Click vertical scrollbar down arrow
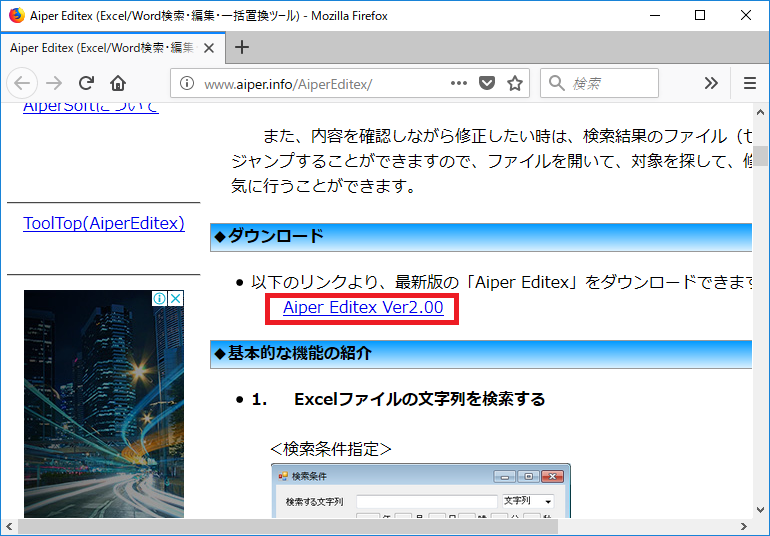The image size is (770, 536). (x=761, y=510)
